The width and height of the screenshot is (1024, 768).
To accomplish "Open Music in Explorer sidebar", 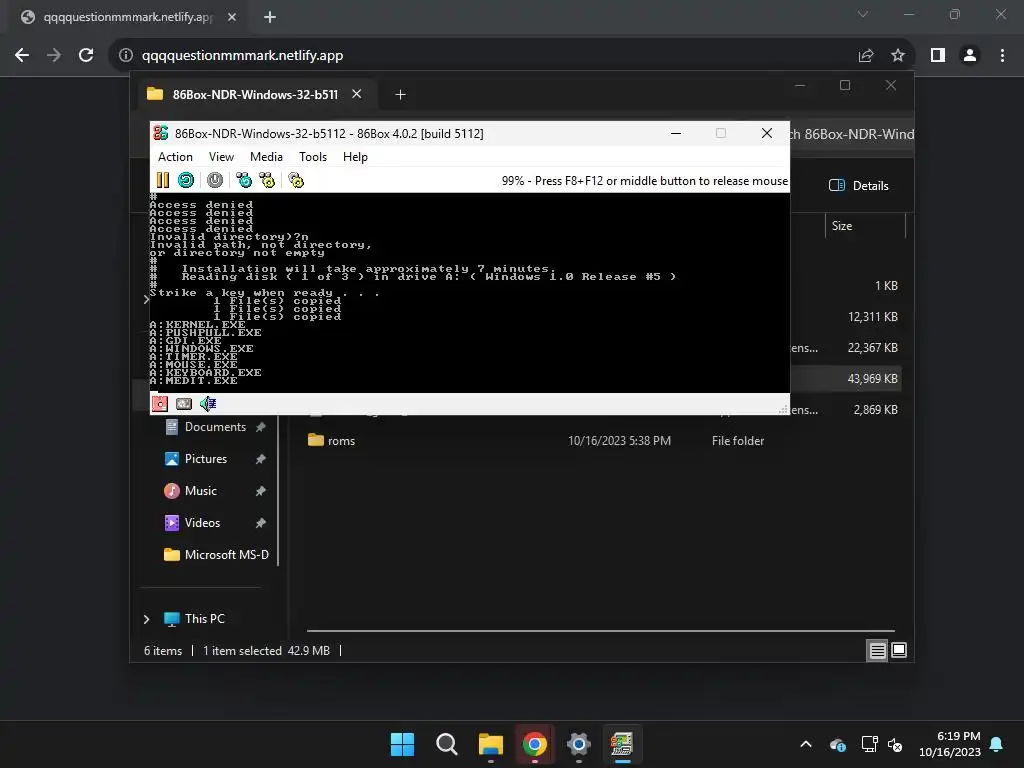I will [x=200, y=491].
